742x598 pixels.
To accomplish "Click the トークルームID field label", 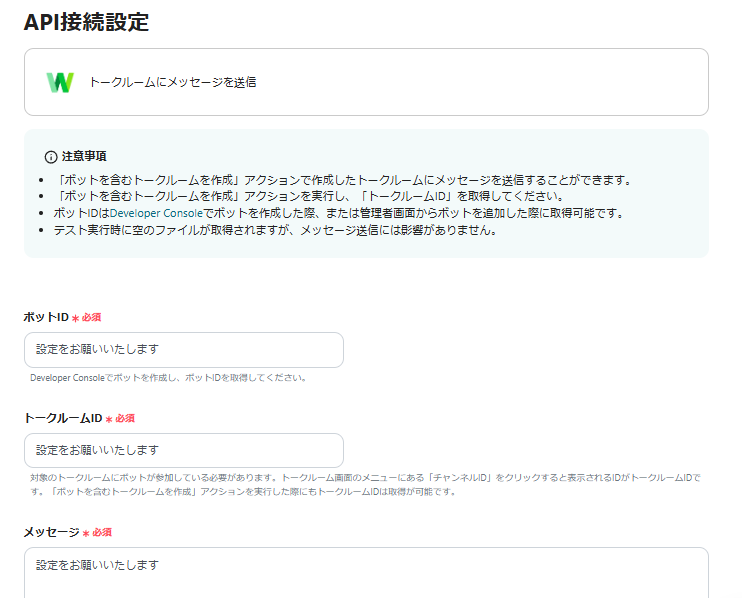I will (x=63, y=418).
